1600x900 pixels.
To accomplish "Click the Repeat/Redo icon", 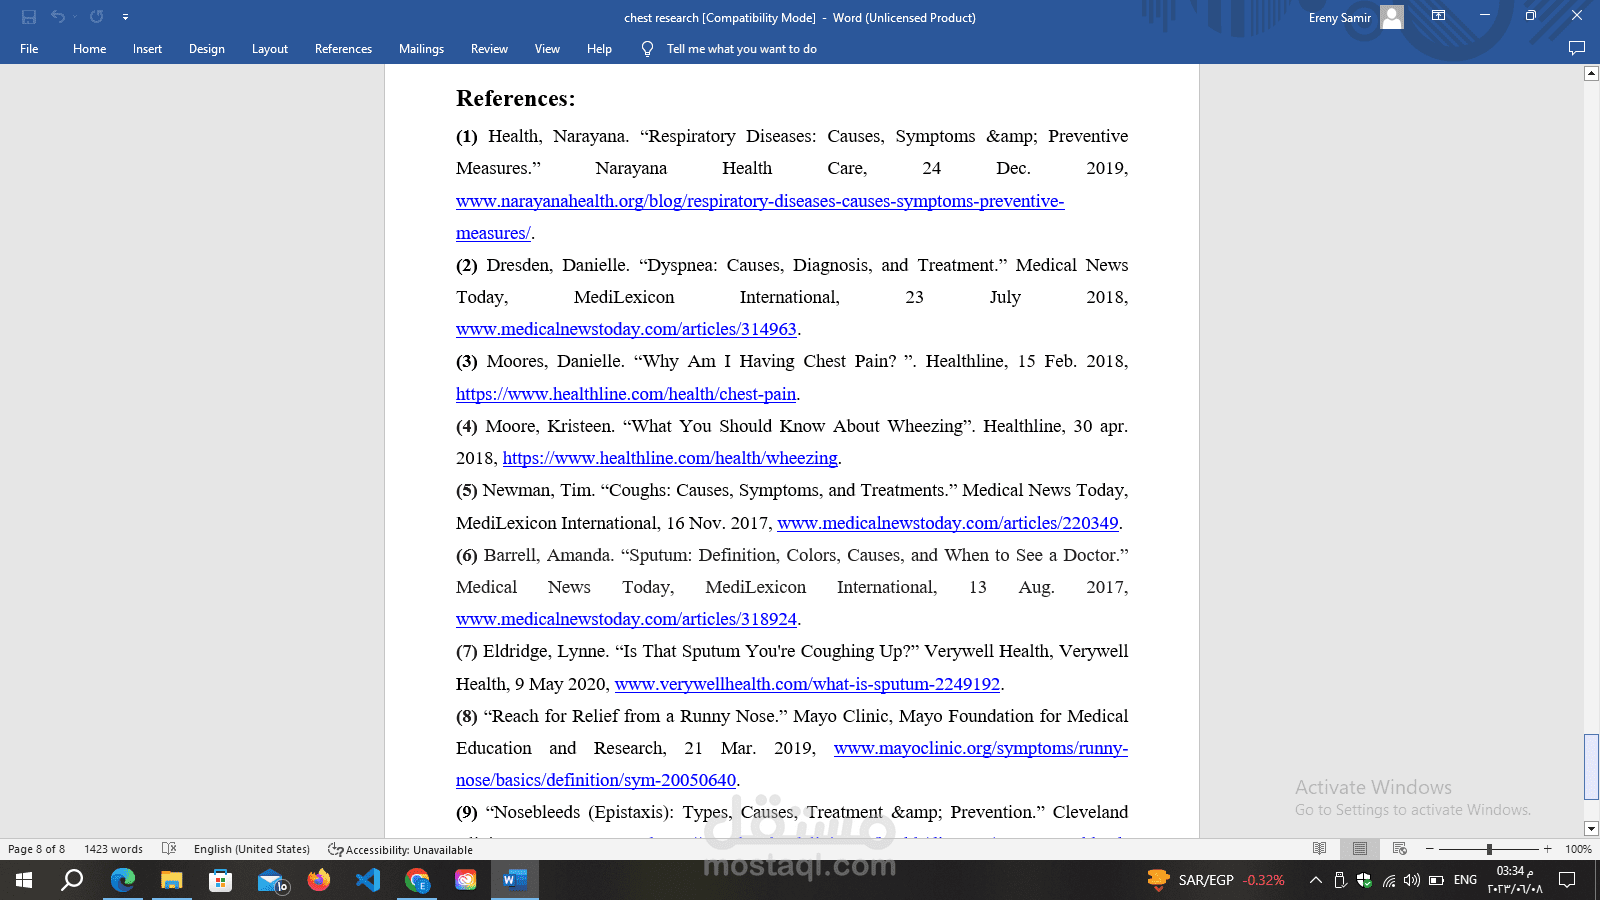I will pyautogui.click(x=97, y=17).
